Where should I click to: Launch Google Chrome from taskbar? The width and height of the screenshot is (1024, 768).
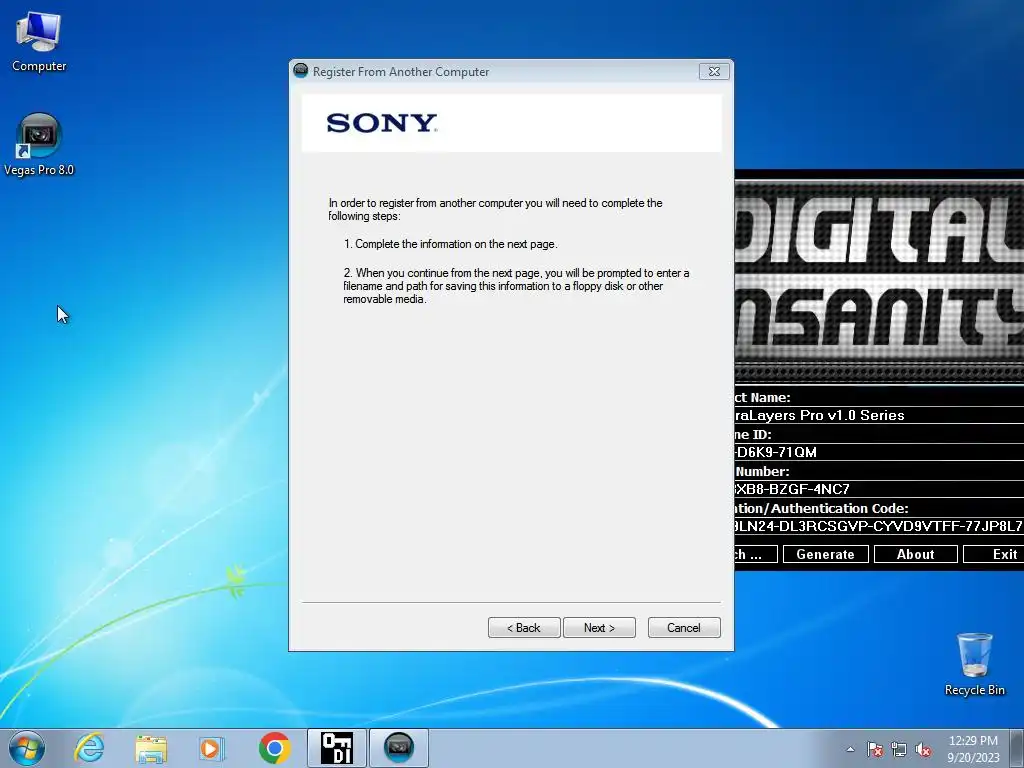click(274, 748)
